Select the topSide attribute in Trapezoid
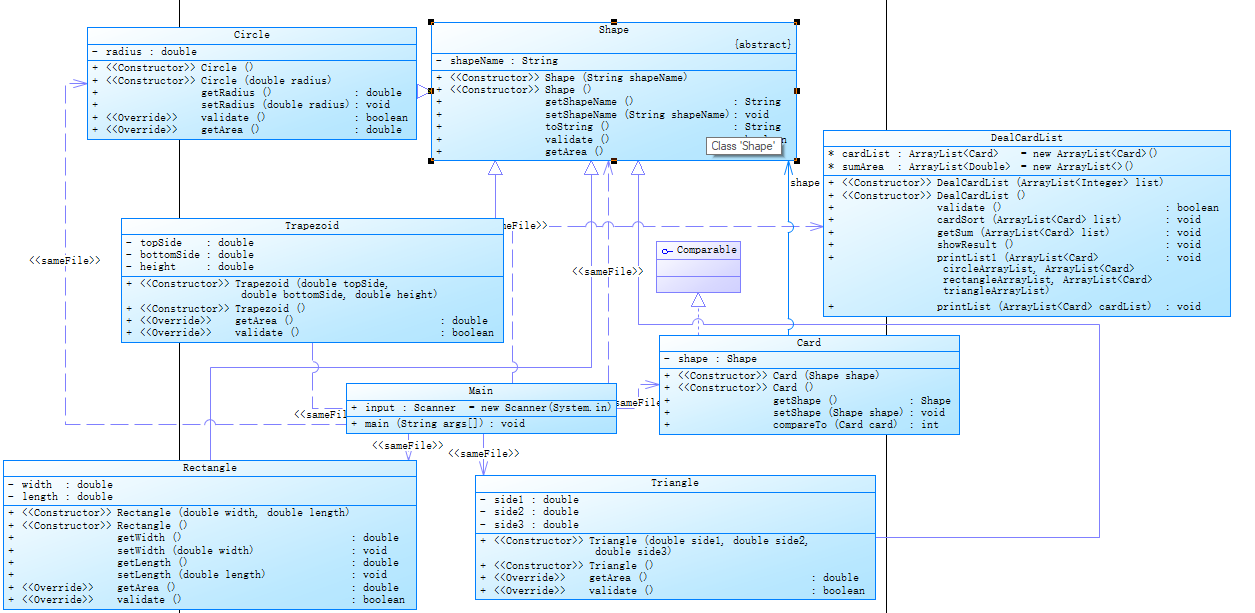The height and width of the screenshot is (613, 1255). pyautogui.click(x=189, y=243)
